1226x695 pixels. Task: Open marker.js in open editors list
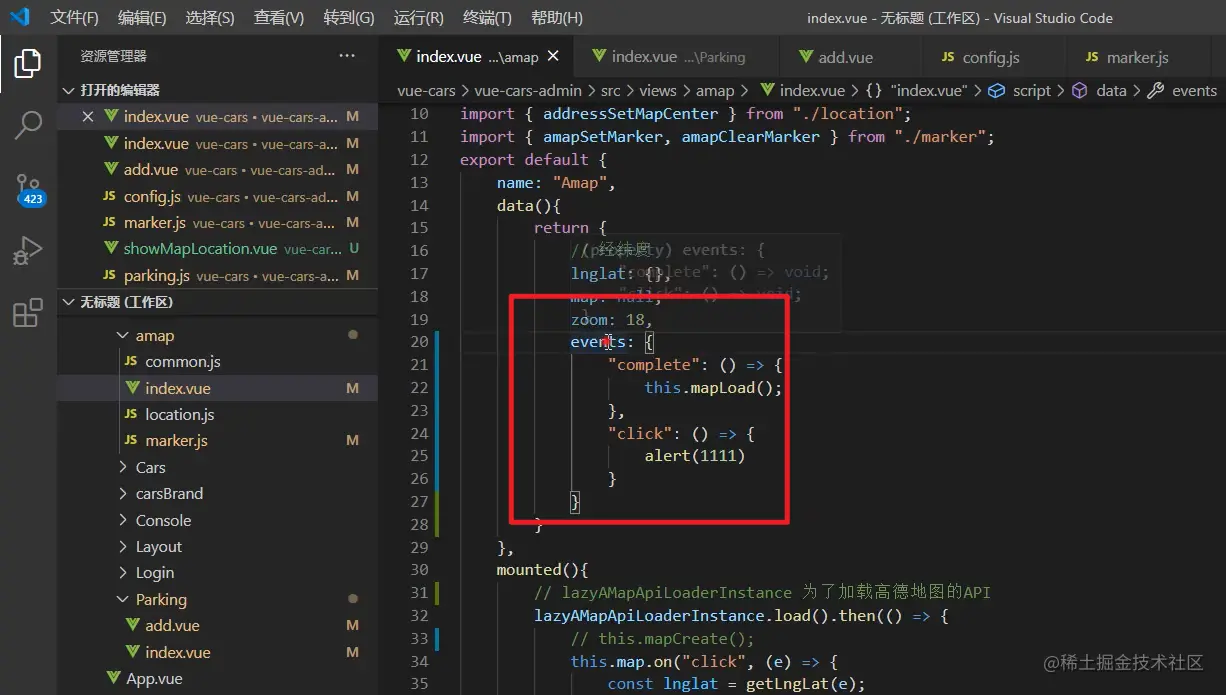[x=218, y=223]
